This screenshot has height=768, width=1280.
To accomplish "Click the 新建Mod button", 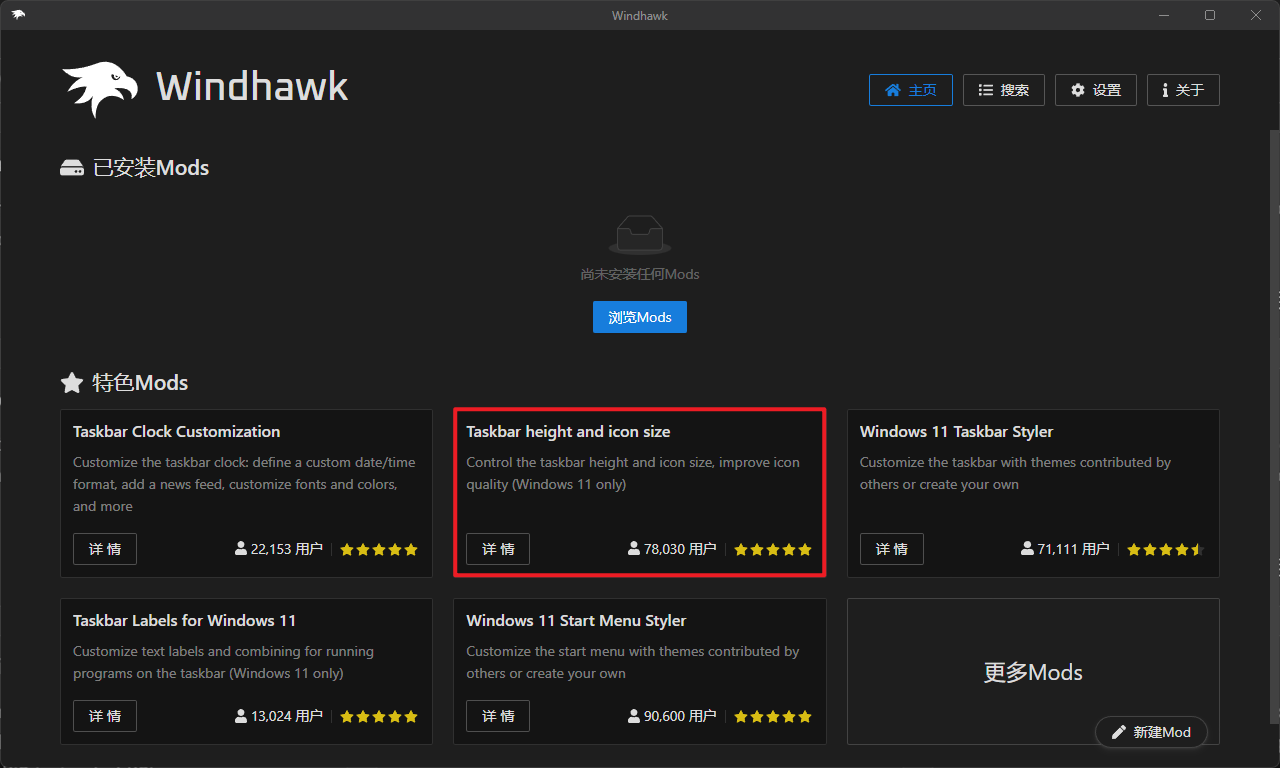I will coord(1151,732).
